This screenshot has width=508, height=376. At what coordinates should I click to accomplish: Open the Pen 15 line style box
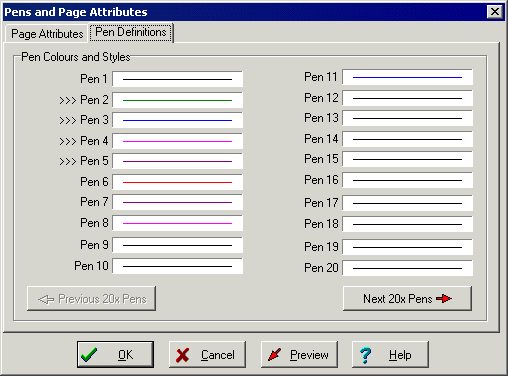tap(407, 159)
